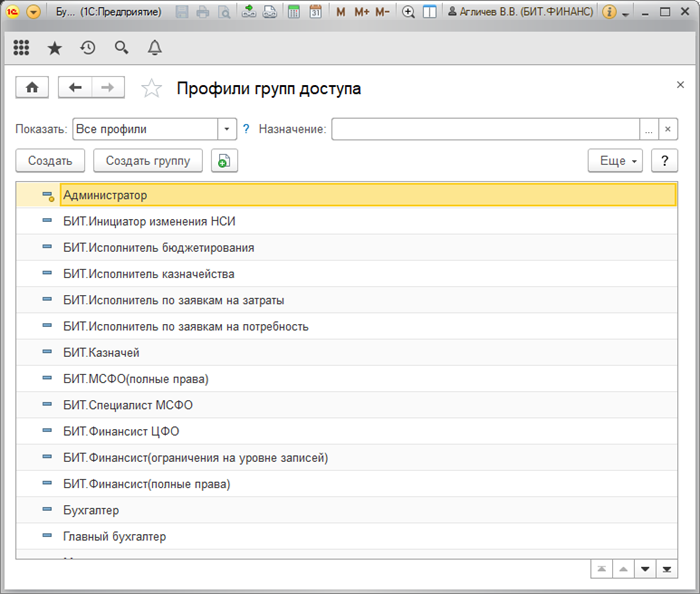
Task: Open Favorites star in top panel
Action: [54, 48]
